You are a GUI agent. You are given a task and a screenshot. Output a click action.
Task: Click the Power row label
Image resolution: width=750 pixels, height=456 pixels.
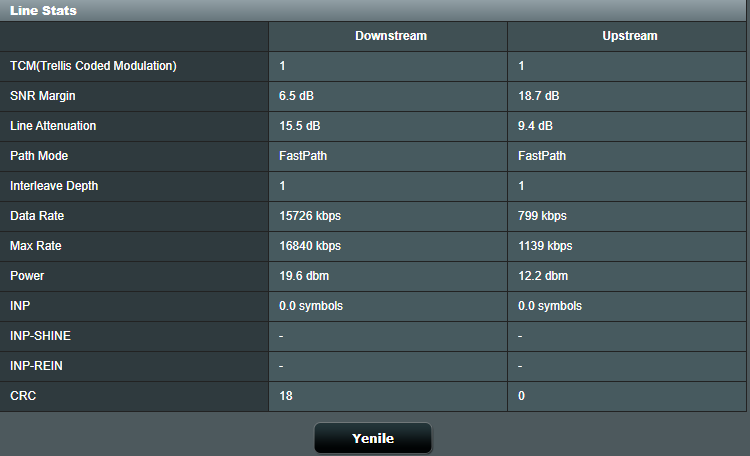click(x=27, y=276)
